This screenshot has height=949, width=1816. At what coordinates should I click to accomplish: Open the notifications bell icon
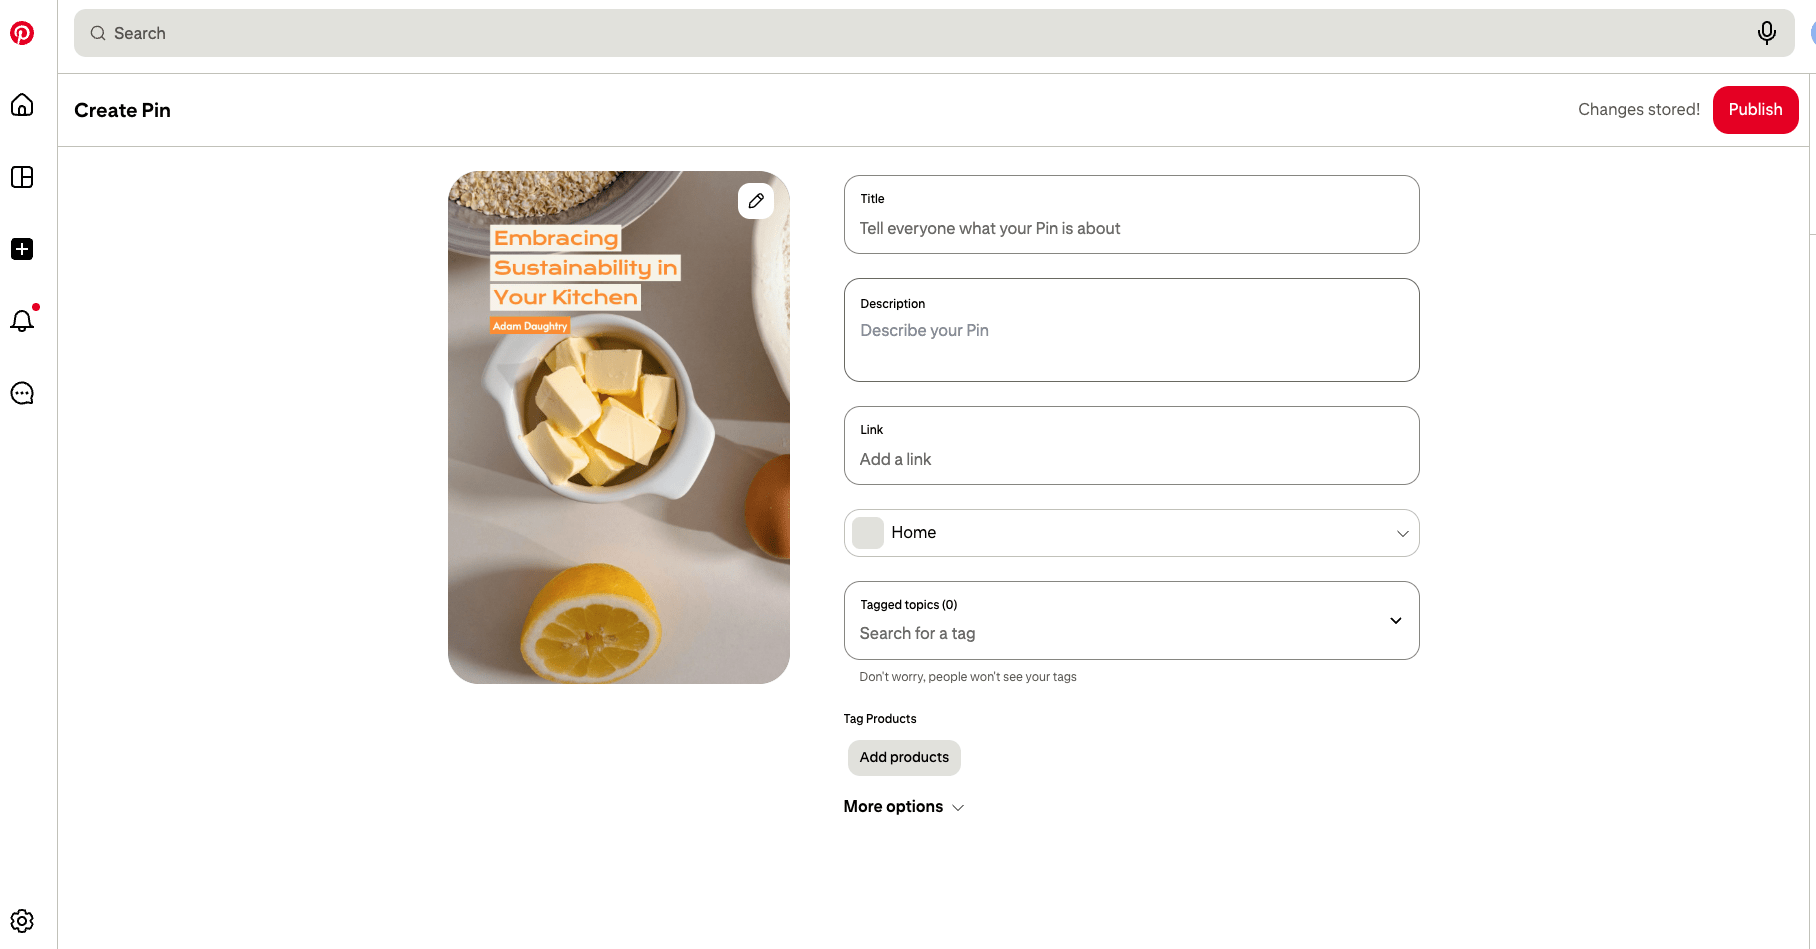pos(22,320)
